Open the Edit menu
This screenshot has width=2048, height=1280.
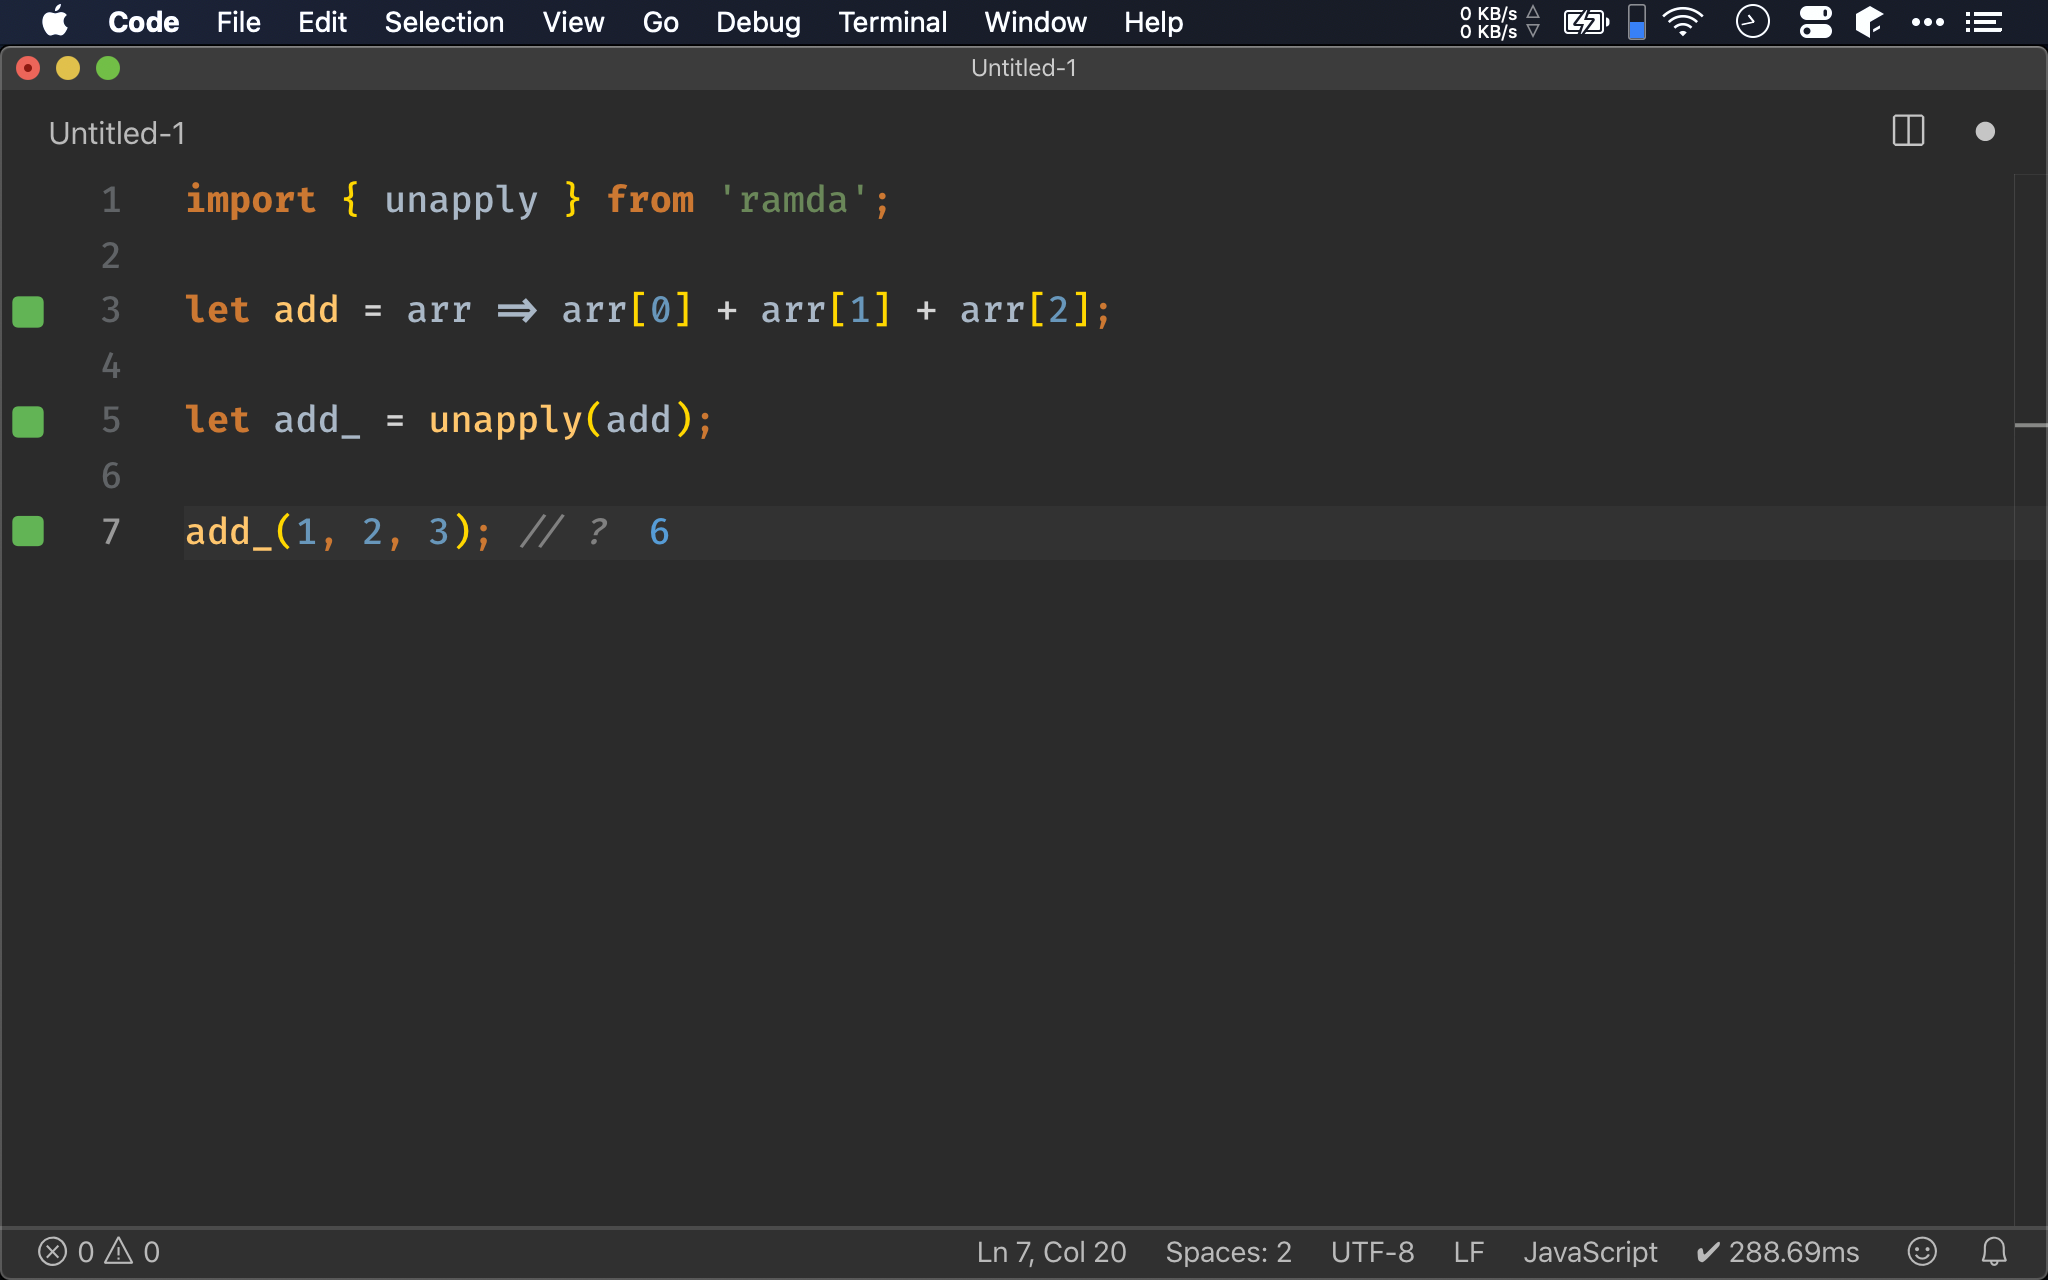coord(322,22)
